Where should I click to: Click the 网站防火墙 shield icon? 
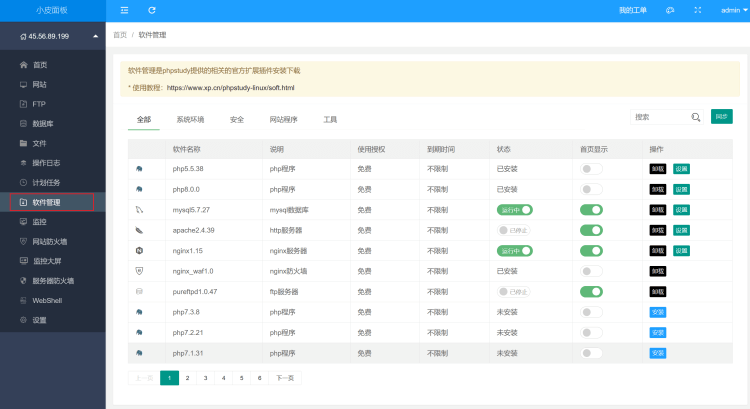[x=23, y=241]
